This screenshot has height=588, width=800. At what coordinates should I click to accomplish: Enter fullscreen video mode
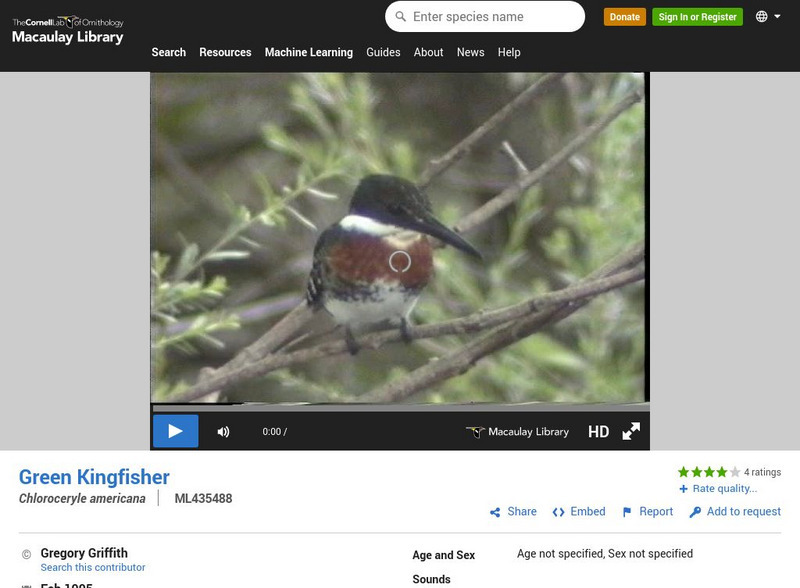631,431
